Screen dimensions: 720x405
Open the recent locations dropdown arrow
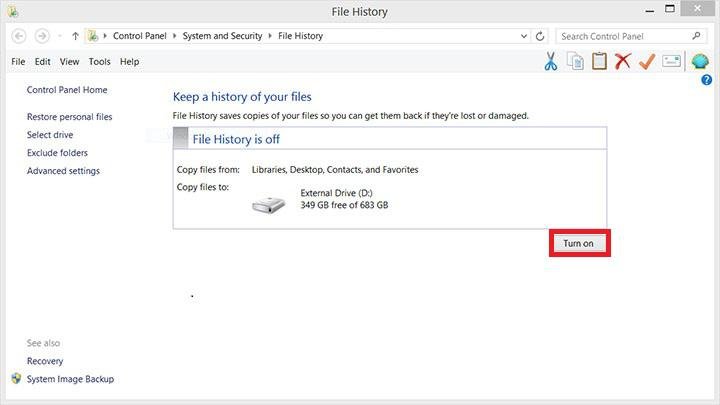(x=59, y=36)
